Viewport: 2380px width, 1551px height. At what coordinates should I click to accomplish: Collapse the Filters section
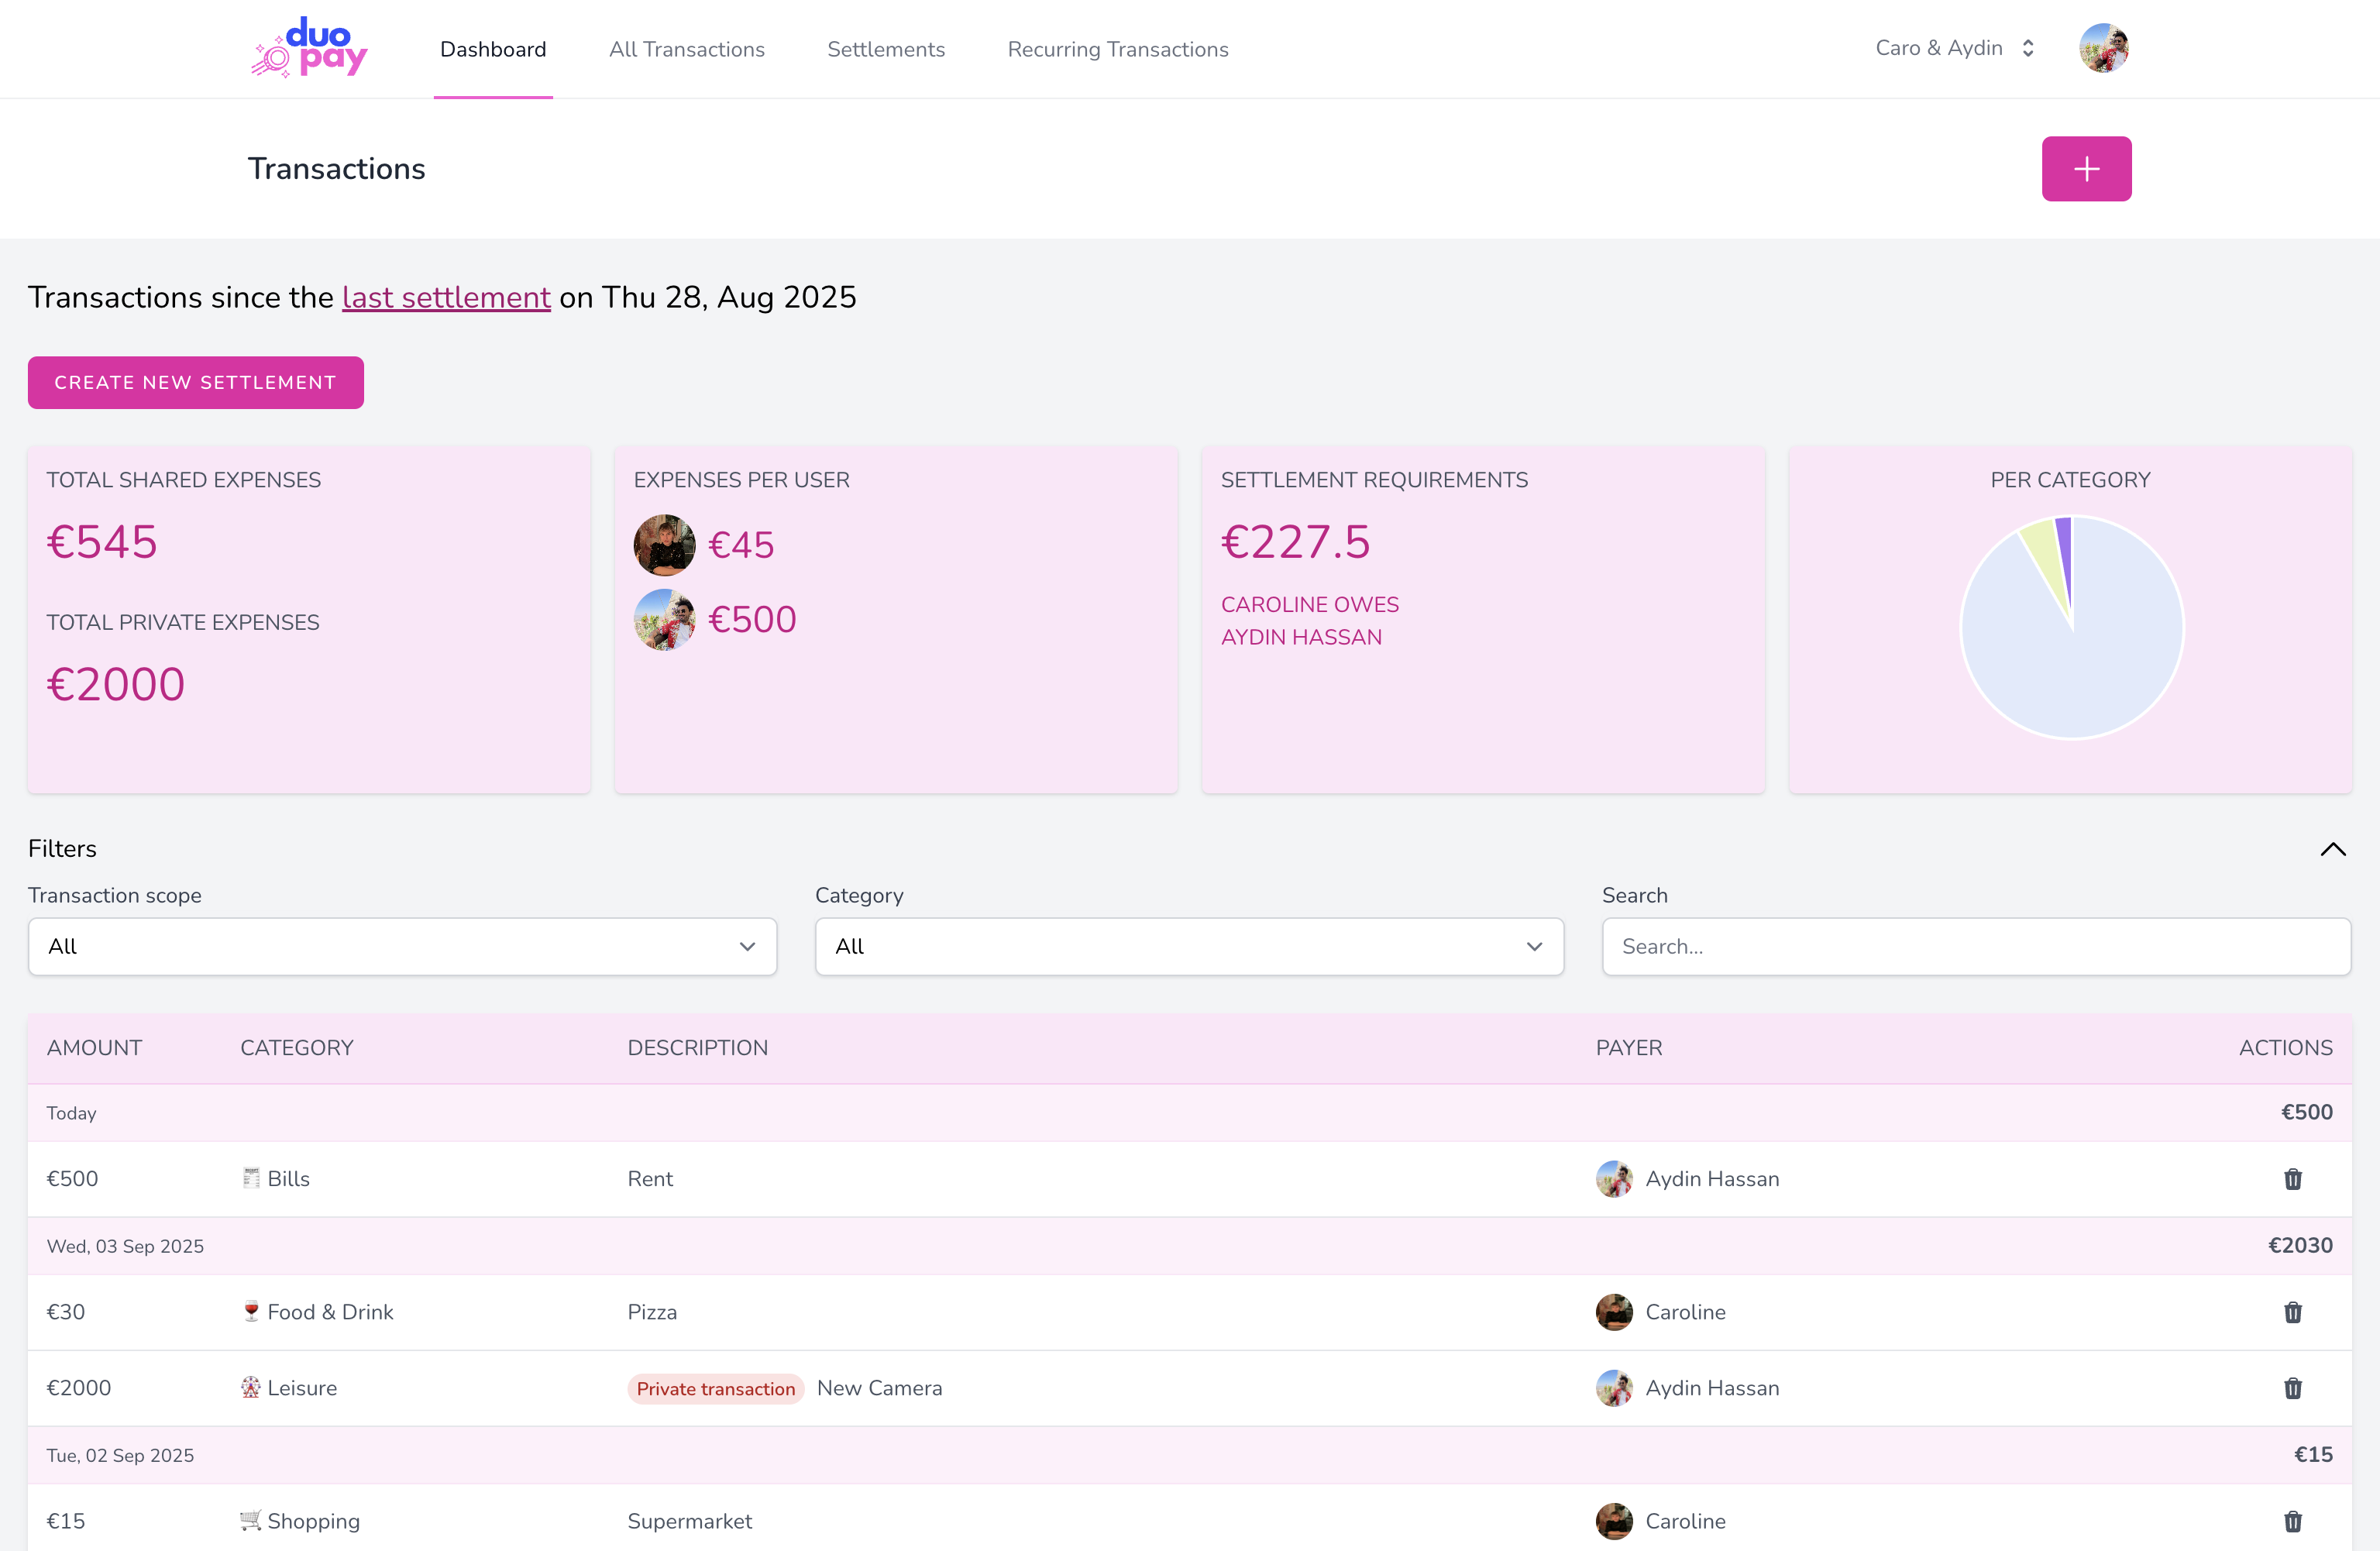point(2334,849)
